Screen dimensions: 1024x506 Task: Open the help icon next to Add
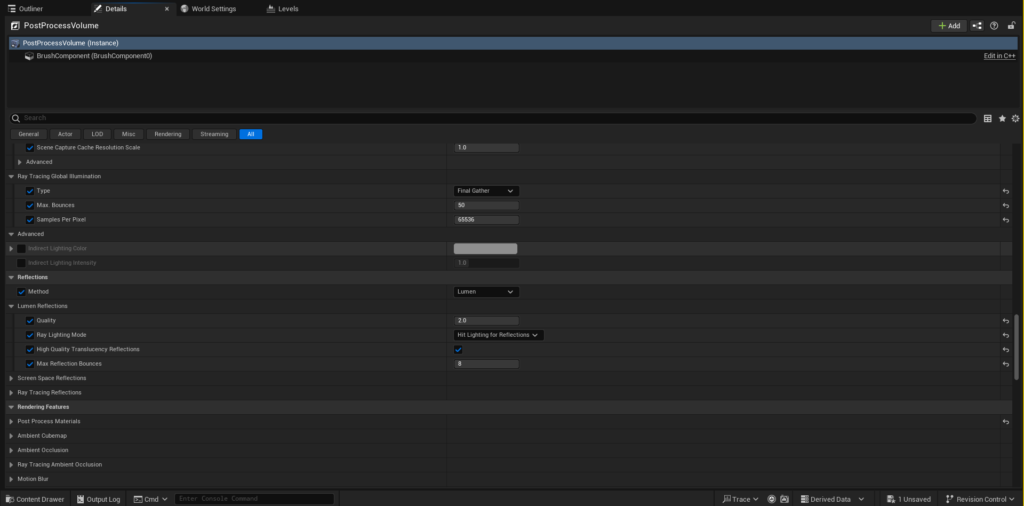994,25
